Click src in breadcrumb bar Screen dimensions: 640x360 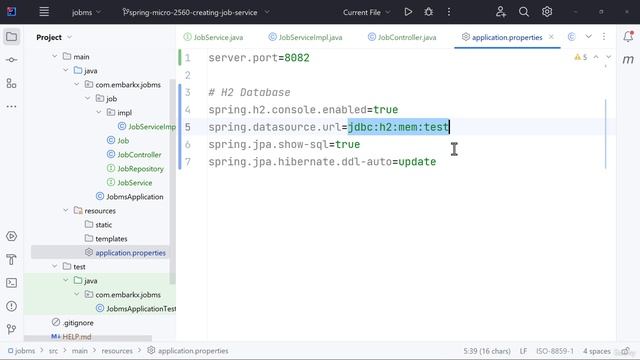[53, 351]
